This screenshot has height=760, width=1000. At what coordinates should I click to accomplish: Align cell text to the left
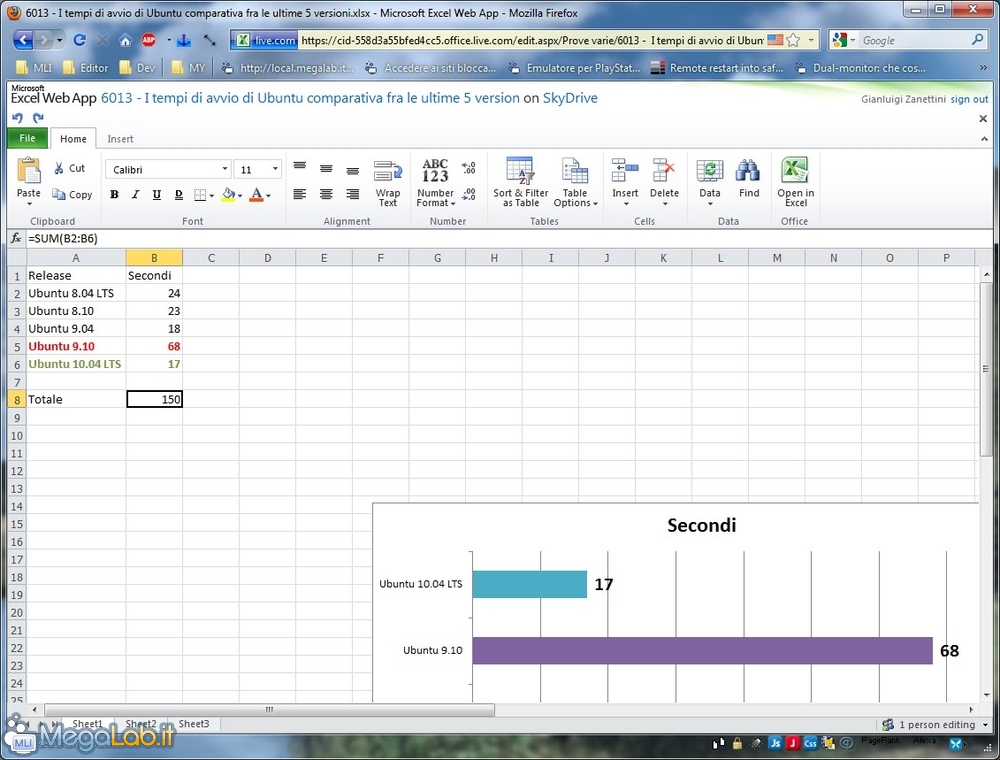(x=300, y=194)
